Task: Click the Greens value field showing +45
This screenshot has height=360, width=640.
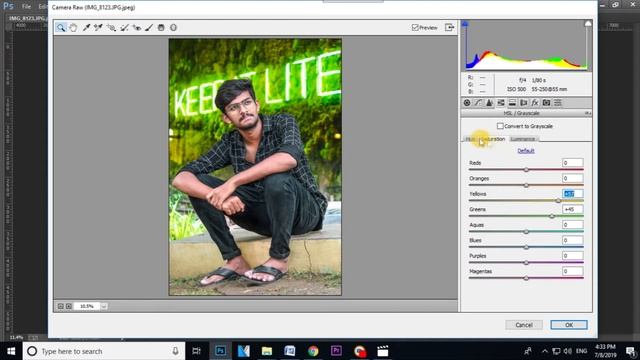Action: (x=573, y=209)
